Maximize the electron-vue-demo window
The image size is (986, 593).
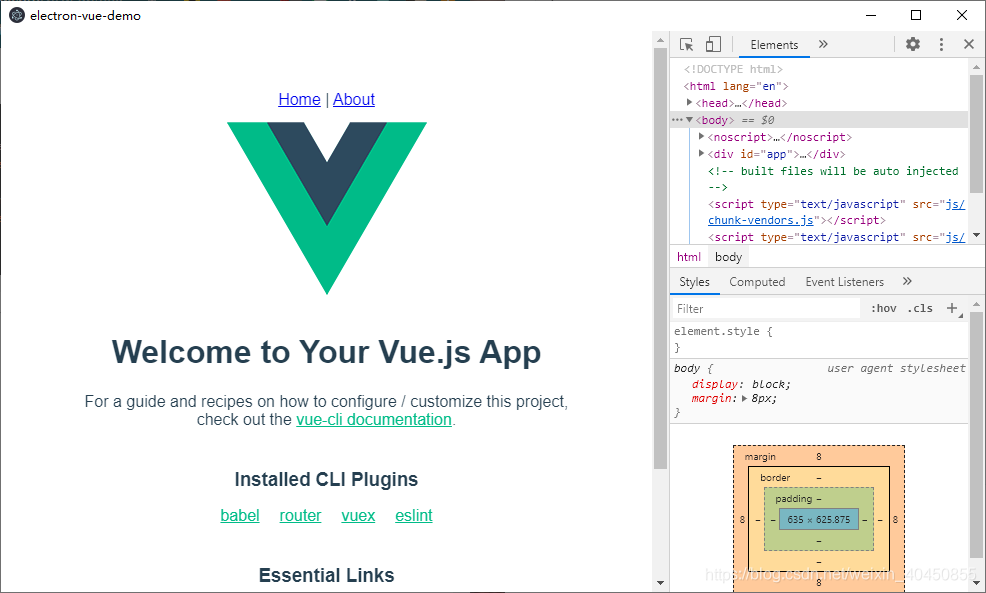[916, 15]
